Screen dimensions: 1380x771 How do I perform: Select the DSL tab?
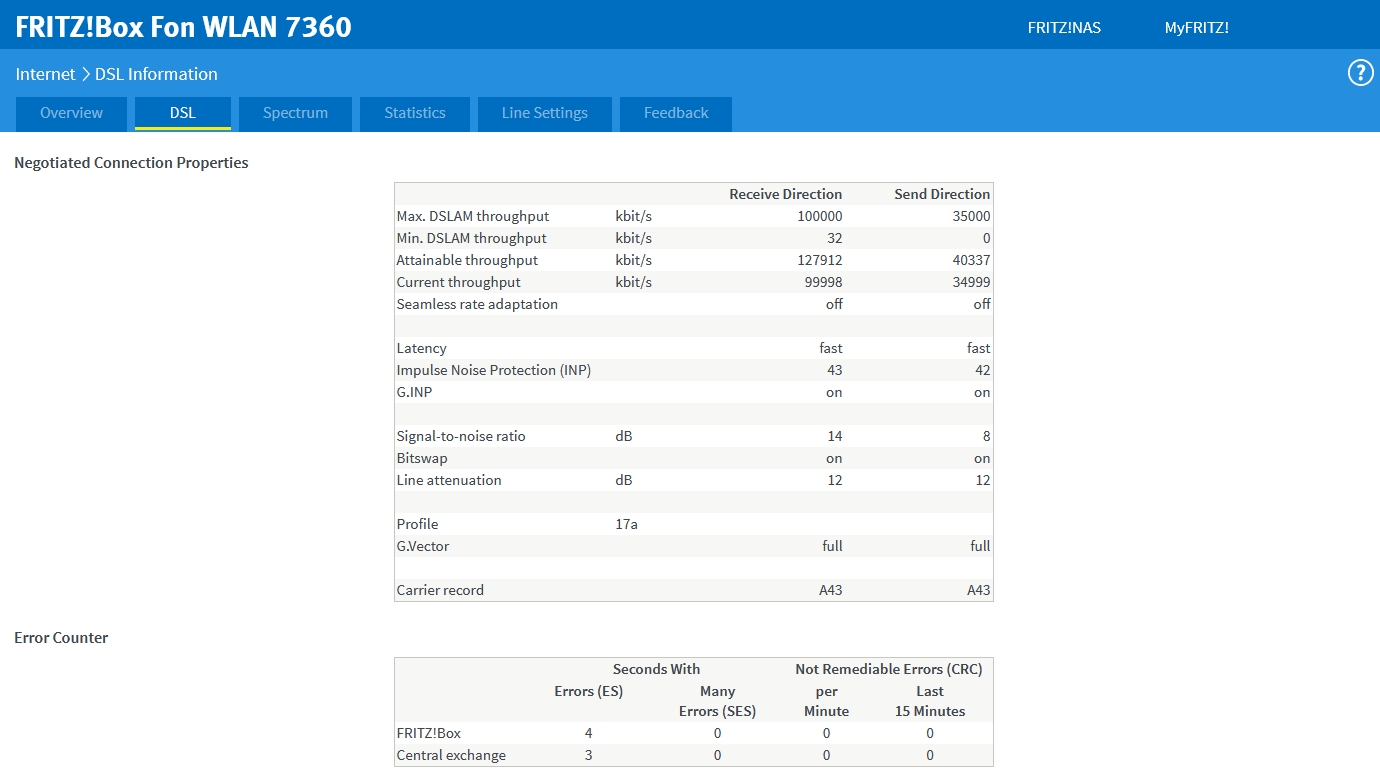tap(183, 113)
